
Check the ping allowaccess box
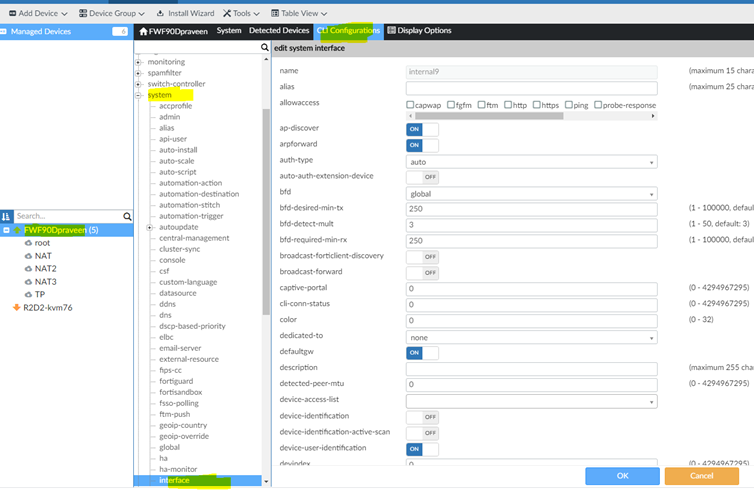569,105
